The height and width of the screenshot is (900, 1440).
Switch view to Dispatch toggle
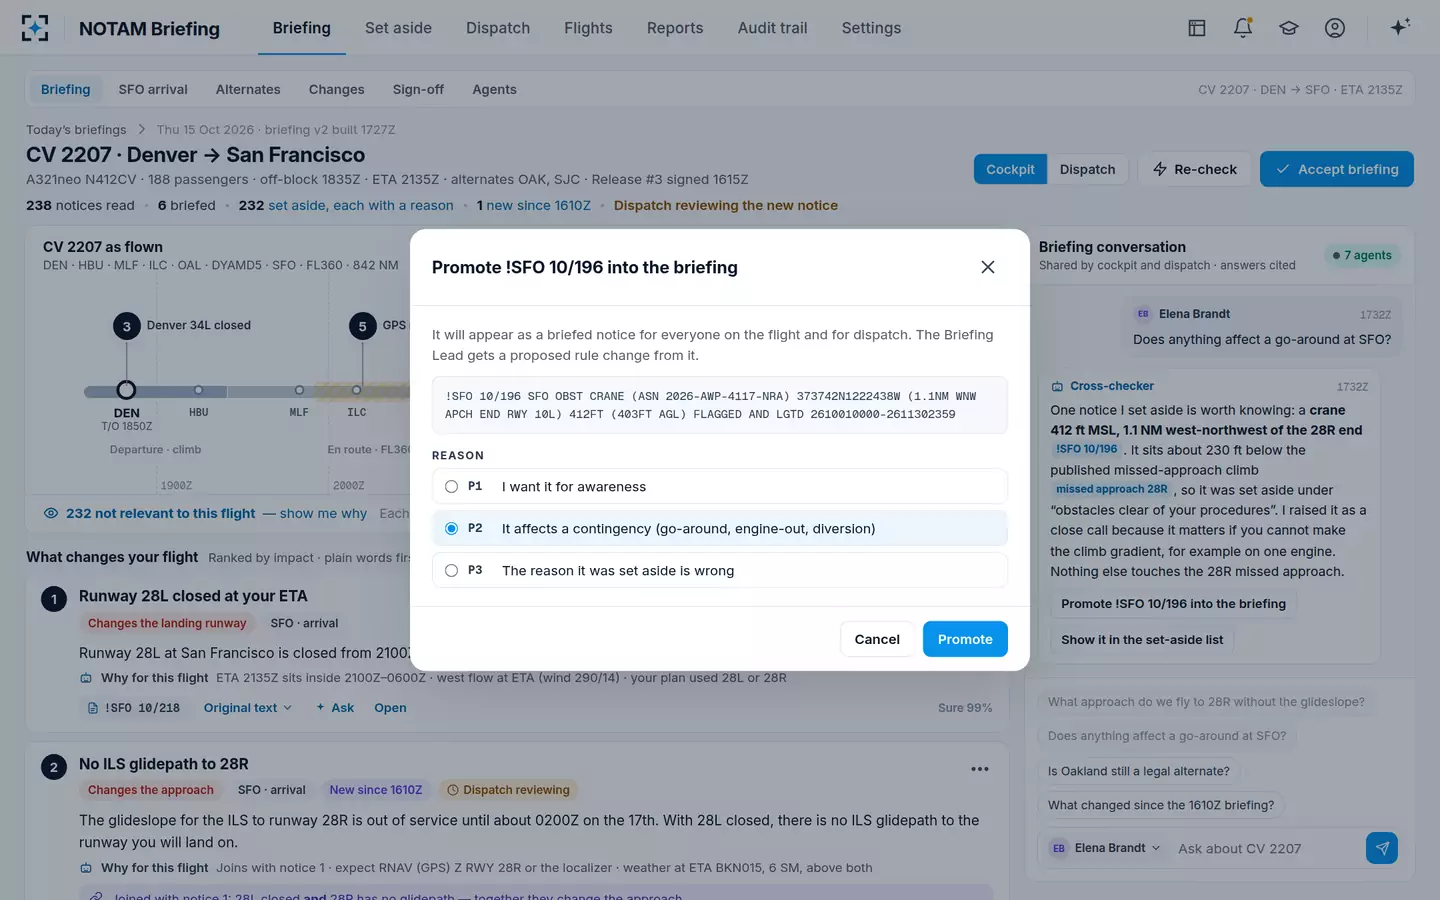(x=1087, y=169)
